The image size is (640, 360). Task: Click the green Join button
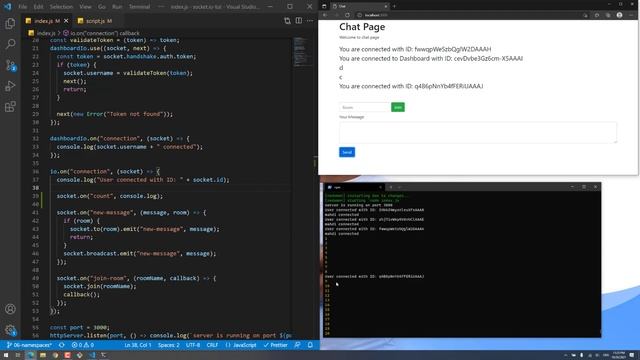[x=398, y=107]
